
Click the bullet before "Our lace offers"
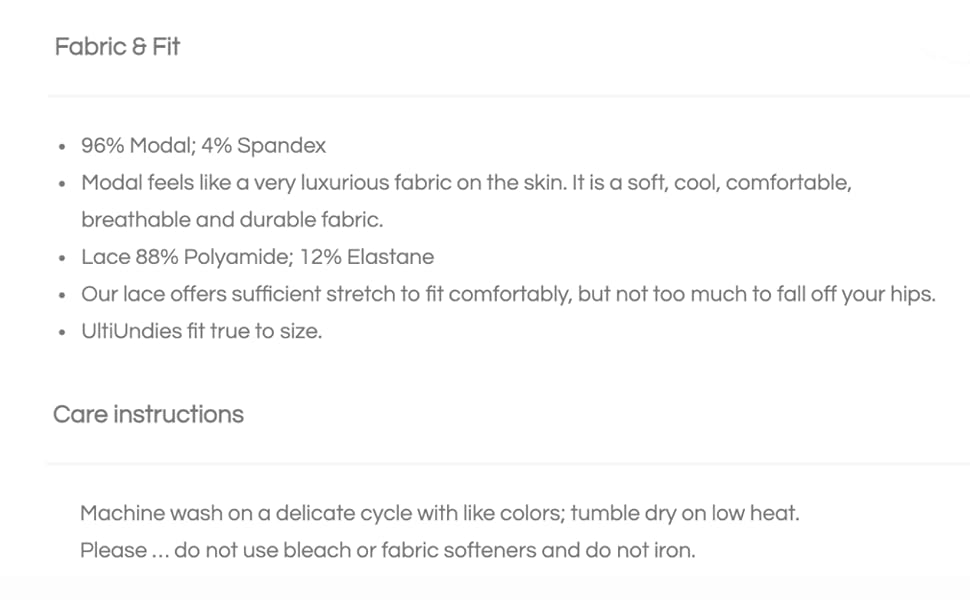point(63,295)
